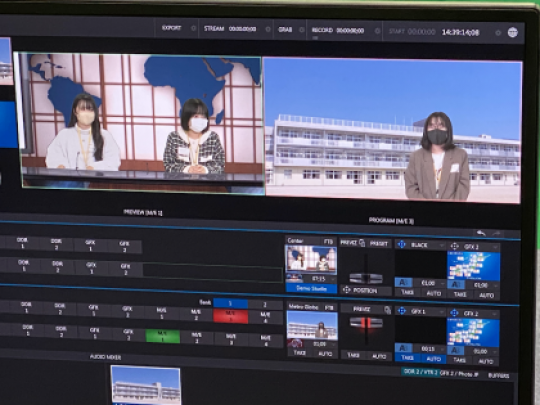Select Bank 2
This screenshot has width=540, height=405.
(x=265, y=304)
